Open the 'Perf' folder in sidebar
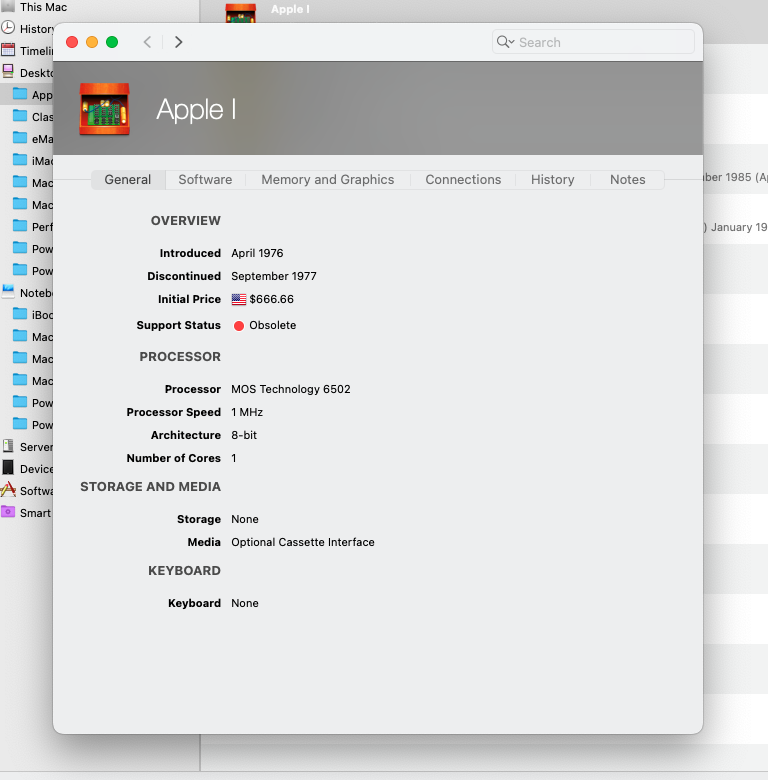 point(33,226)
